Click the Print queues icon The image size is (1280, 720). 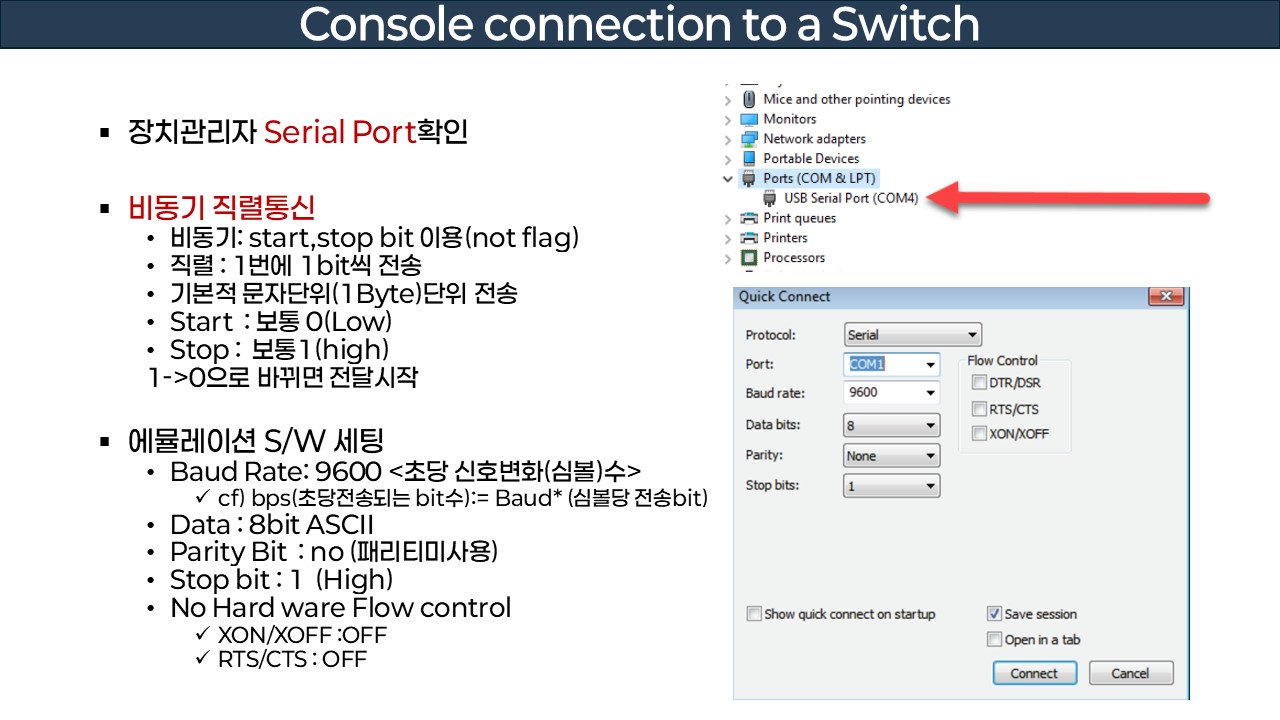point(749,218)
